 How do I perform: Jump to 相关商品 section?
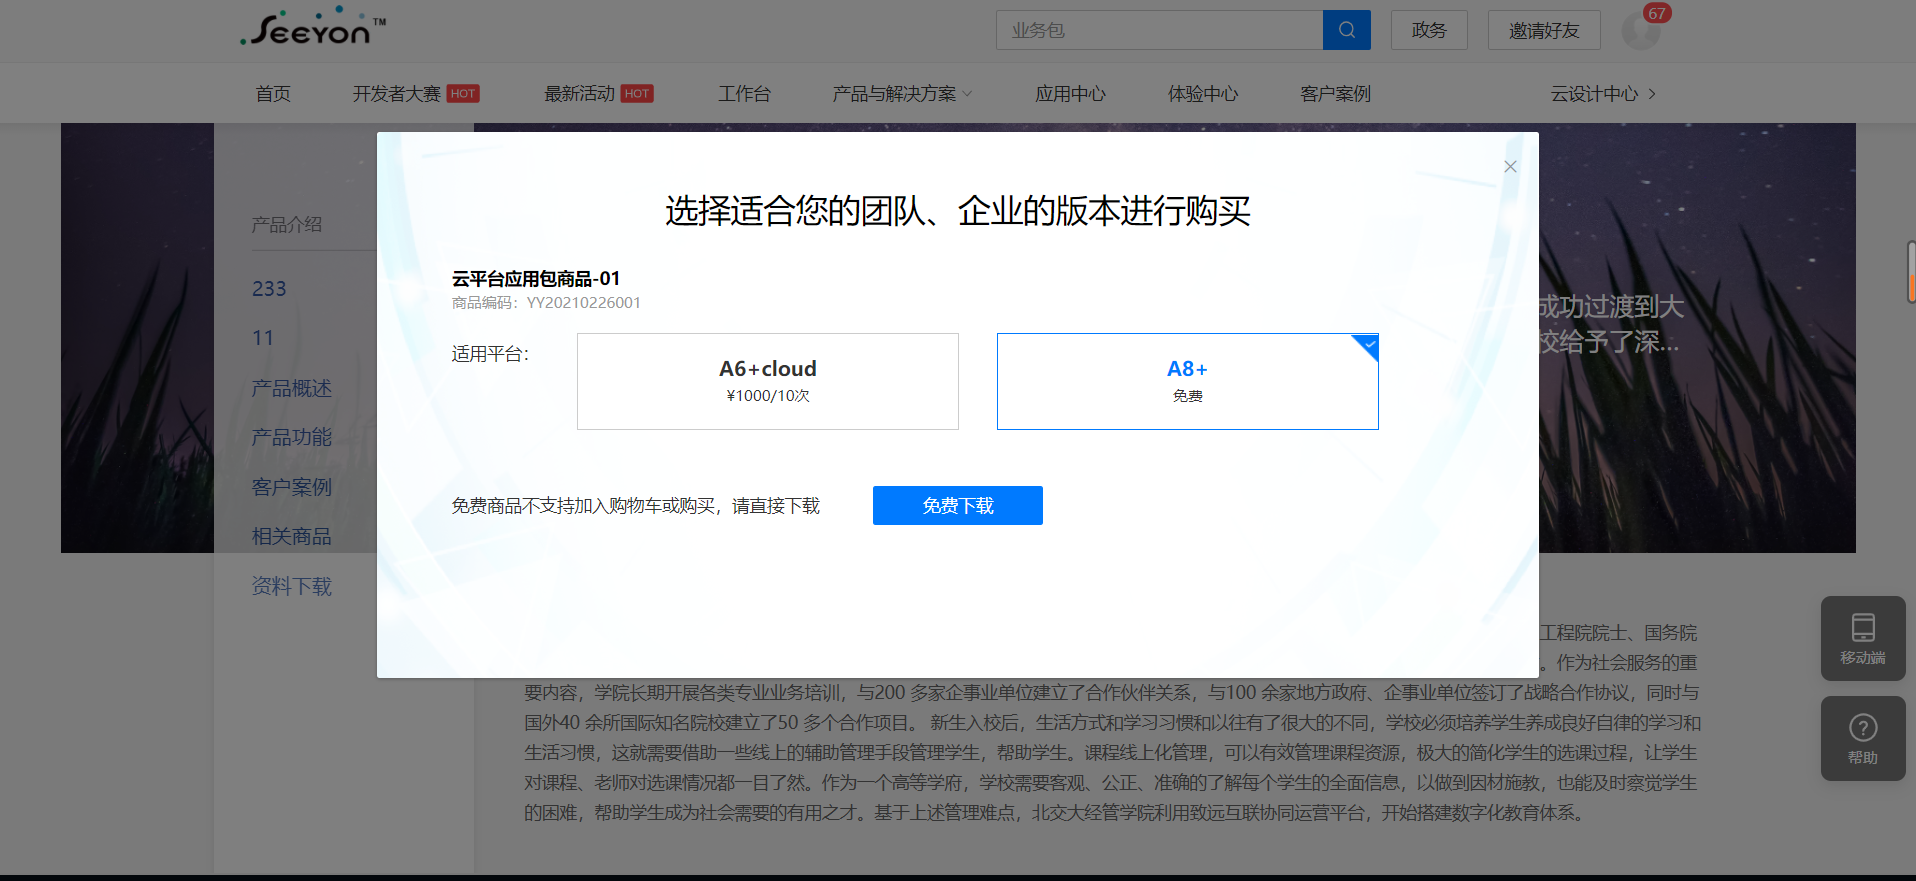coord(291,536)
